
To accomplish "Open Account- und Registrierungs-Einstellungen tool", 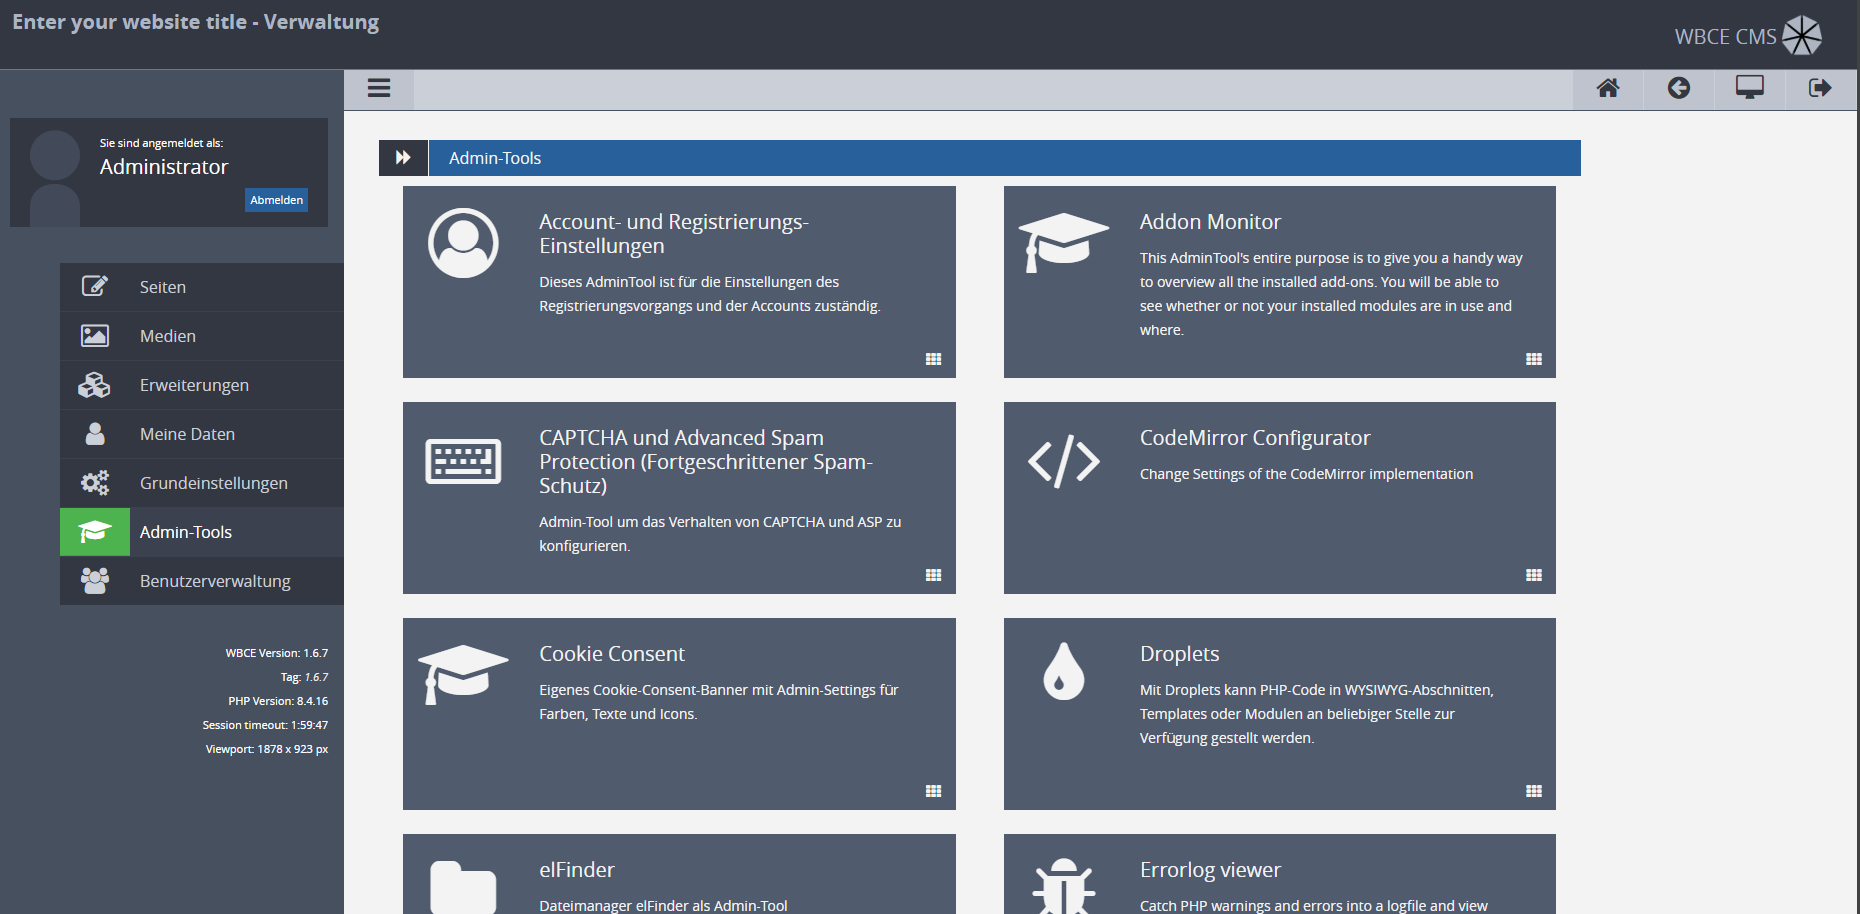I will click(x=674, y=234).
